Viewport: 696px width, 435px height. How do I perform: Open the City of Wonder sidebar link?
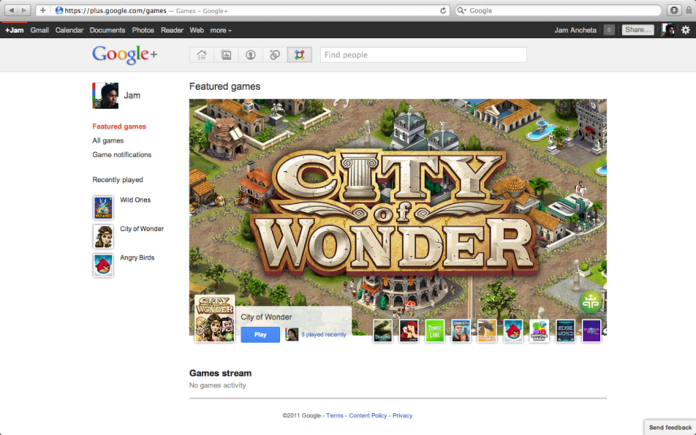(x=142, y=229)
